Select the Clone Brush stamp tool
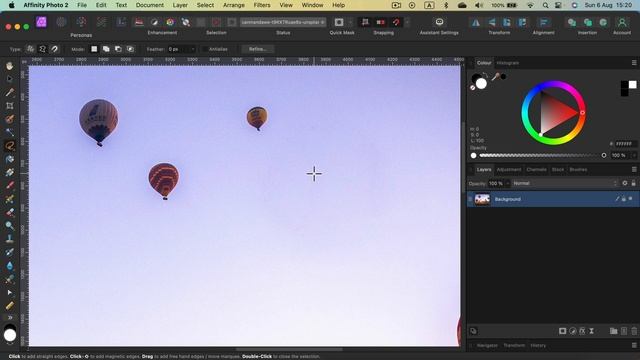 (10, 239)
